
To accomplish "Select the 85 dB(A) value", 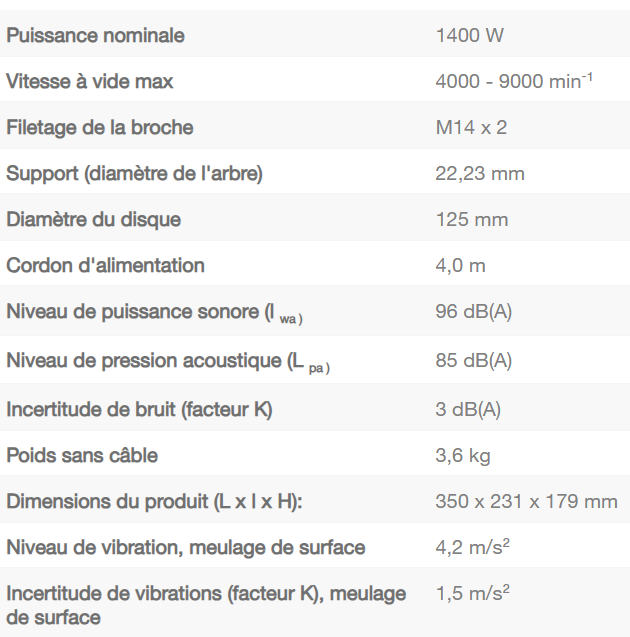I will [x=474, y=361].
